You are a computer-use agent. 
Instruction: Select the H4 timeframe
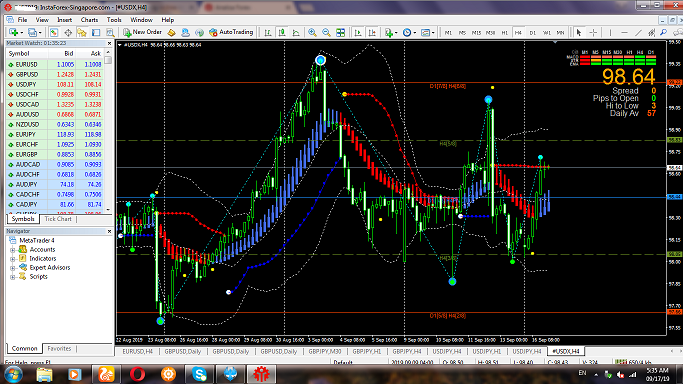point(518,33)
